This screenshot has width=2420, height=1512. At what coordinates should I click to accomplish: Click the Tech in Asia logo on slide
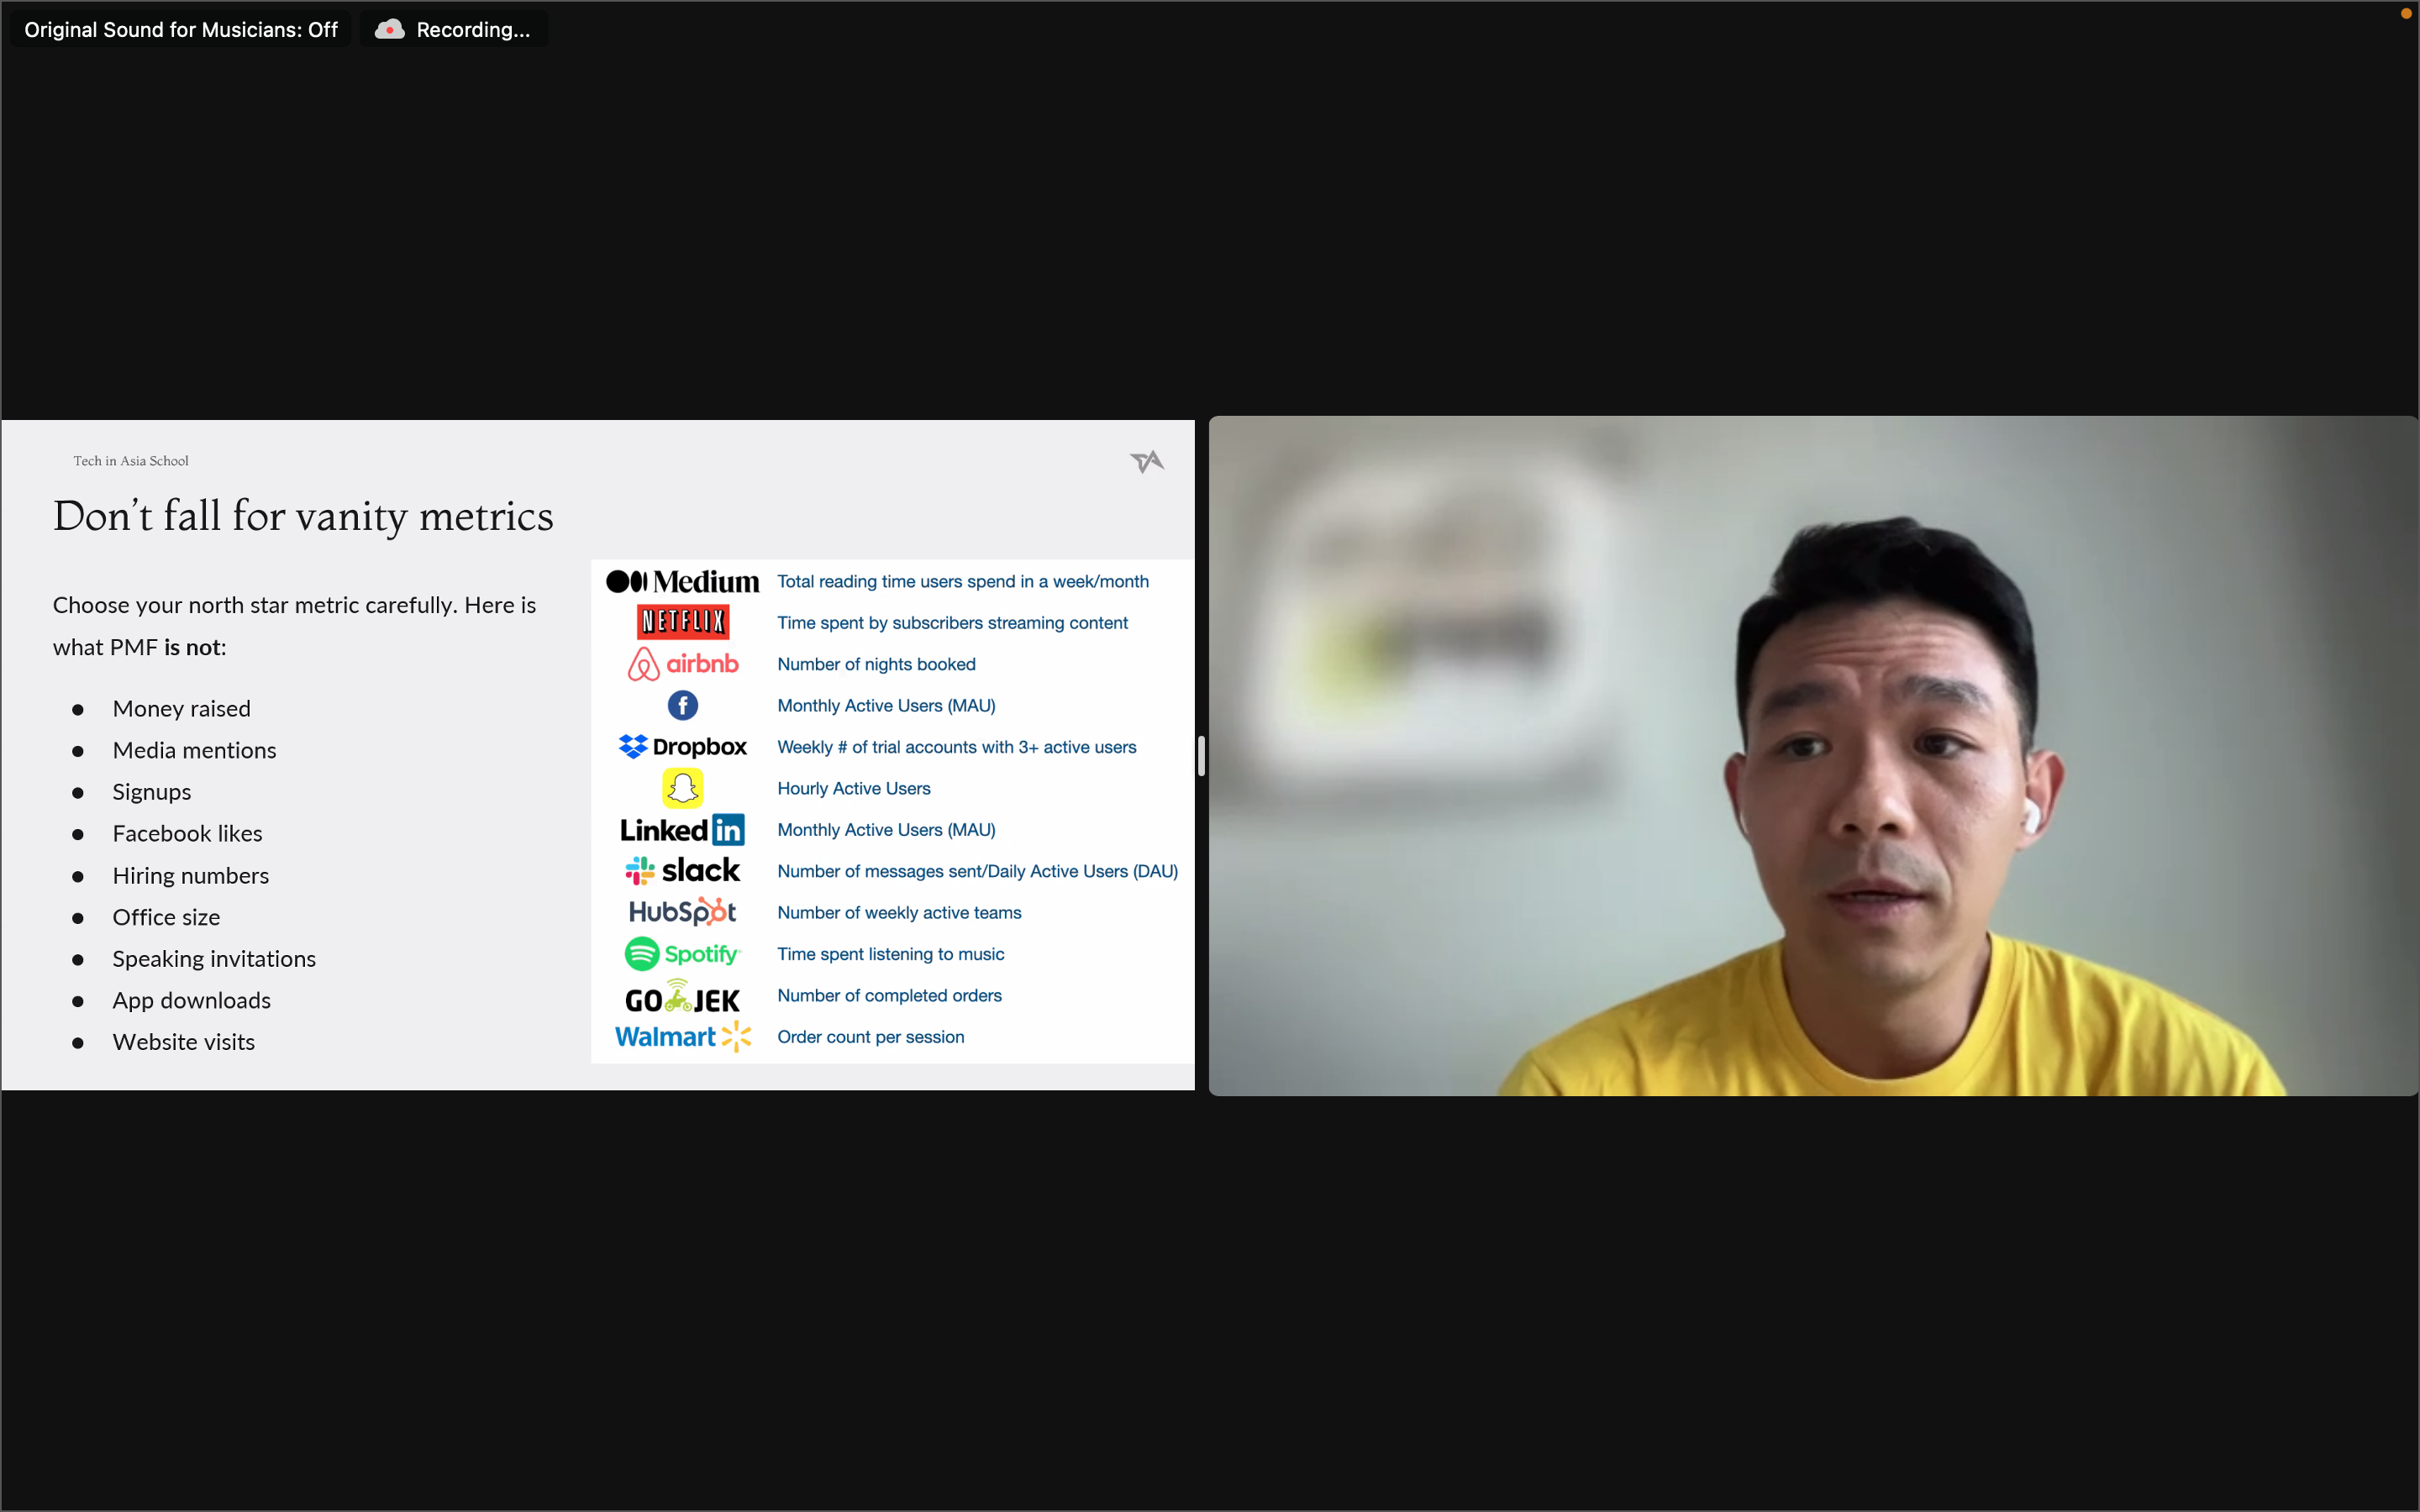click(1147, 461)
